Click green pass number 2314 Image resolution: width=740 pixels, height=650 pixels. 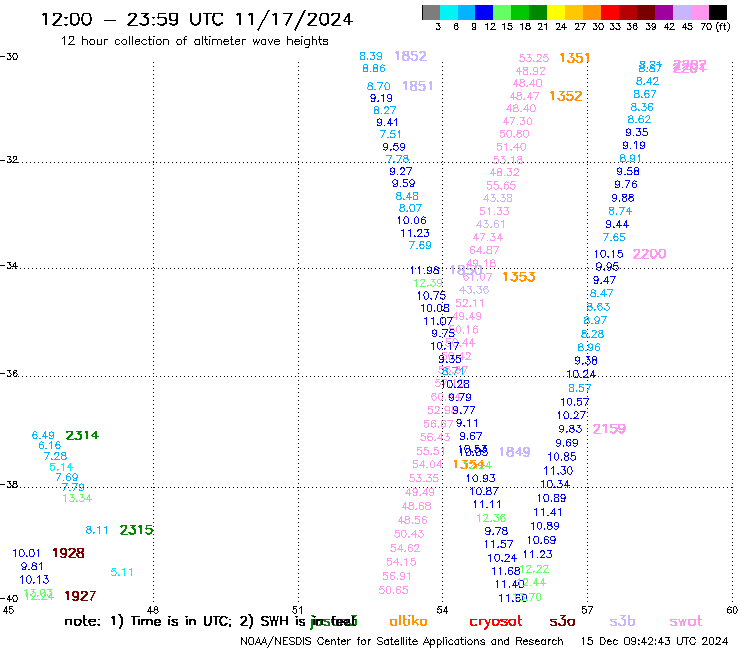click(x=82, y=435)
